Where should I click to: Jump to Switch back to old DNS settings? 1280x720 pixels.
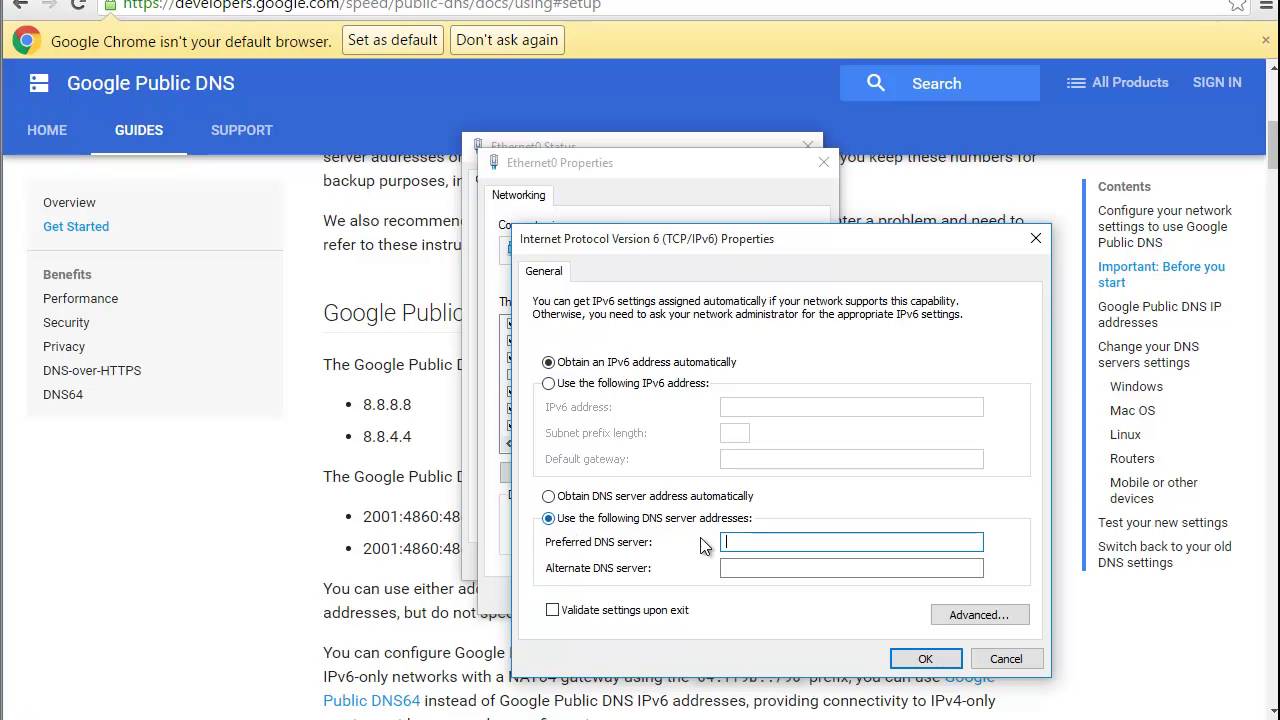coord(1164,555)
